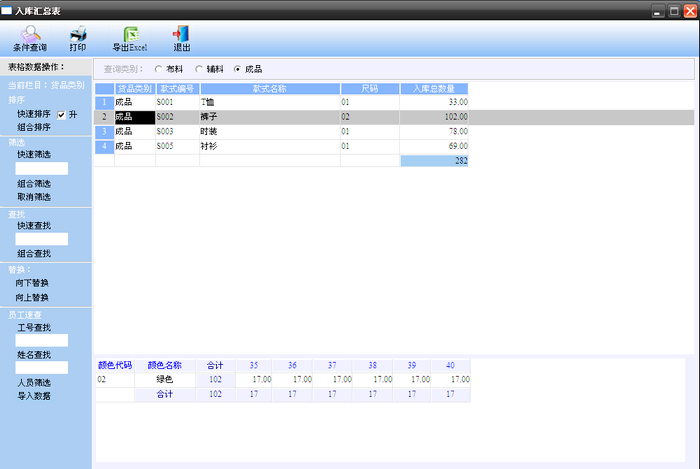This screenshot has width=700, height=469.
Task: Focus the 快速查找 text box
Action: point(41,239)
